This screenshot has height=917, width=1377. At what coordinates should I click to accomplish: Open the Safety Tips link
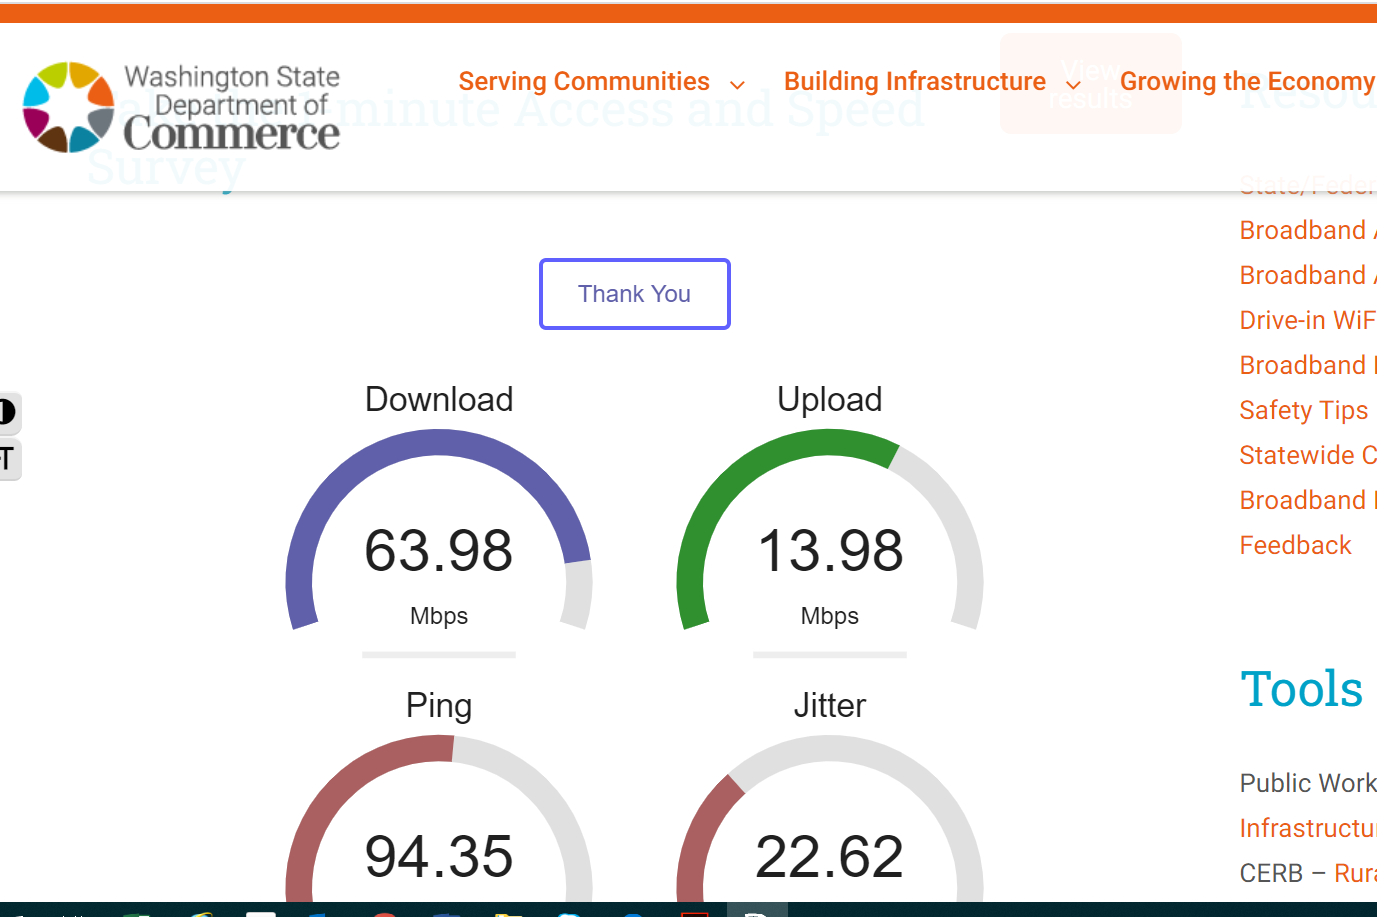point(1304,410)
